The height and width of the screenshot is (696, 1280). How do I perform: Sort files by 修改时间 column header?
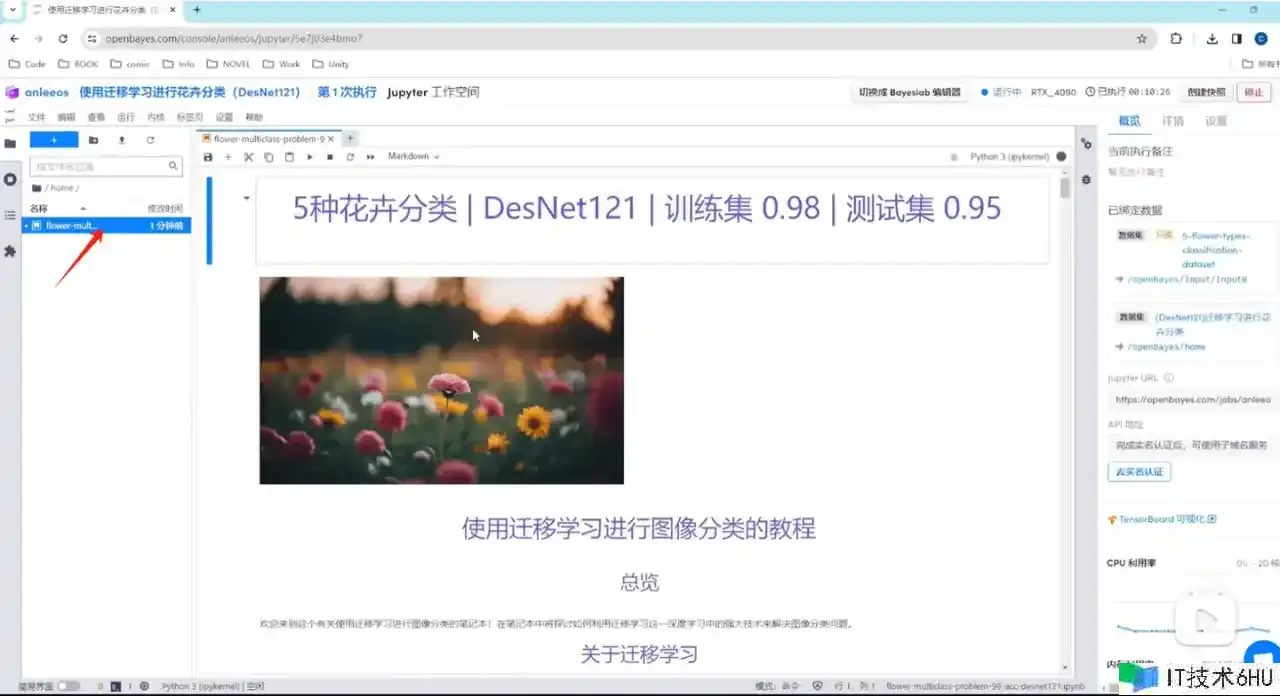pyautogui.click(x=165, y=208)
